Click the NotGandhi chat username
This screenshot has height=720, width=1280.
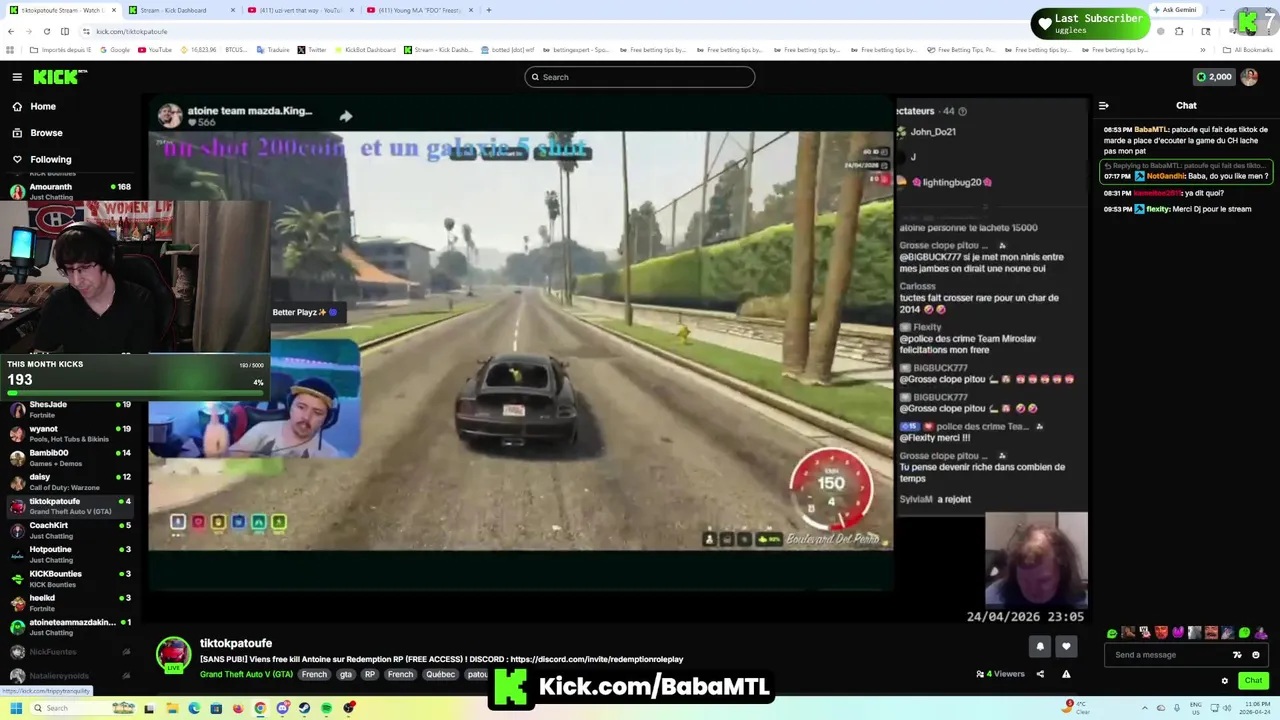pyautogui.click(x=1165, y=176)
